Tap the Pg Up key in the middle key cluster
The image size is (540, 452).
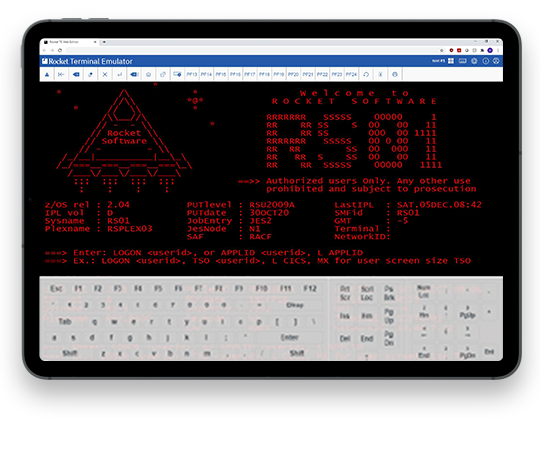click(x=389, y=316)
